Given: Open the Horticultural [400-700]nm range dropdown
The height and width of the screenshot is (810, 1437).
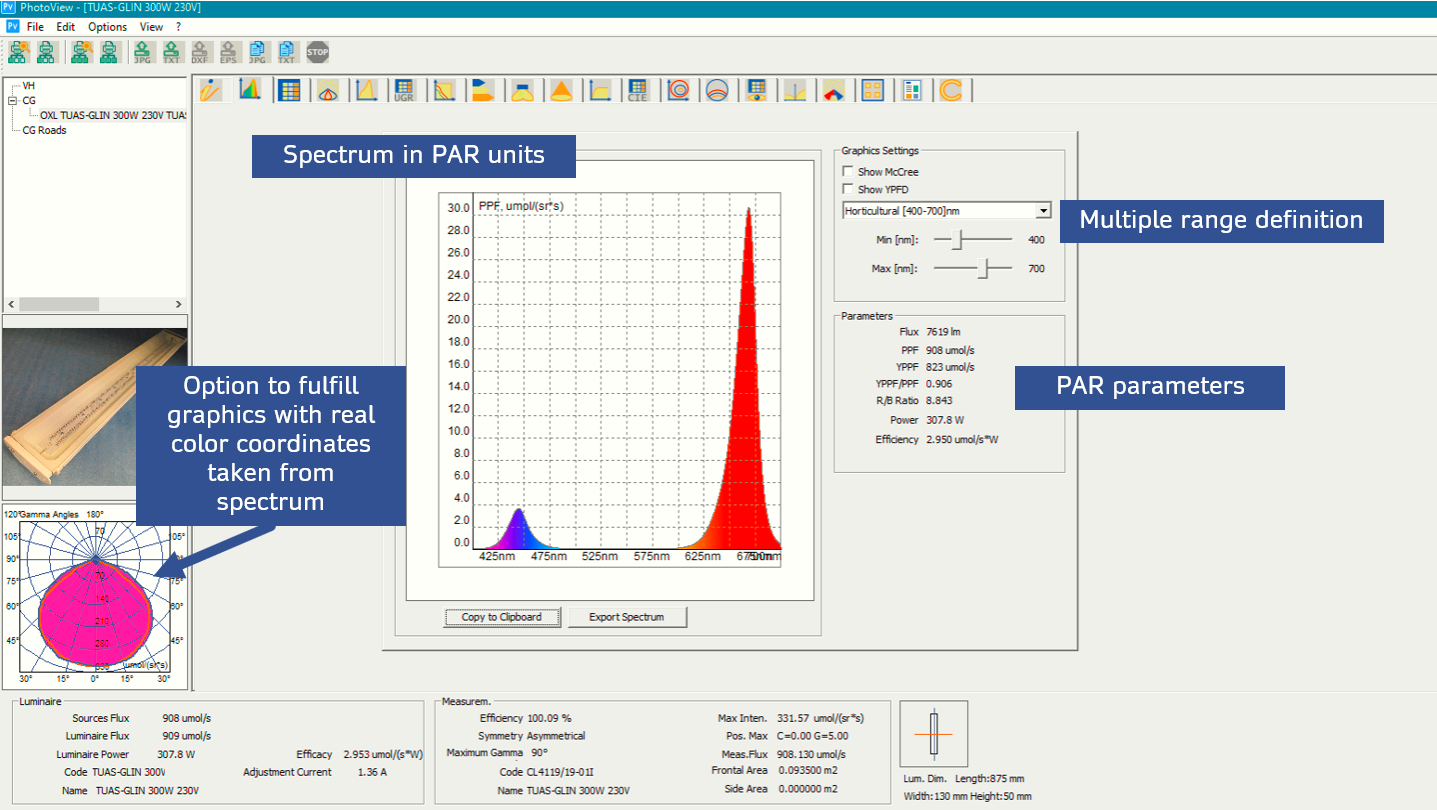Looking at the screenshot, I should point(1043,211).
